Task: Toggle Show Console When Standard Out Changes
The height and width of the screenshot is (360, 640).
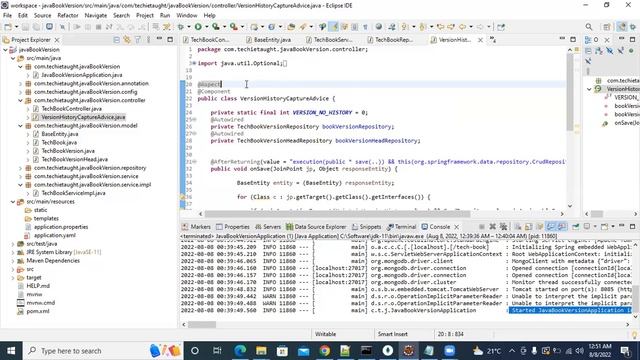Action: coord(551,227)
